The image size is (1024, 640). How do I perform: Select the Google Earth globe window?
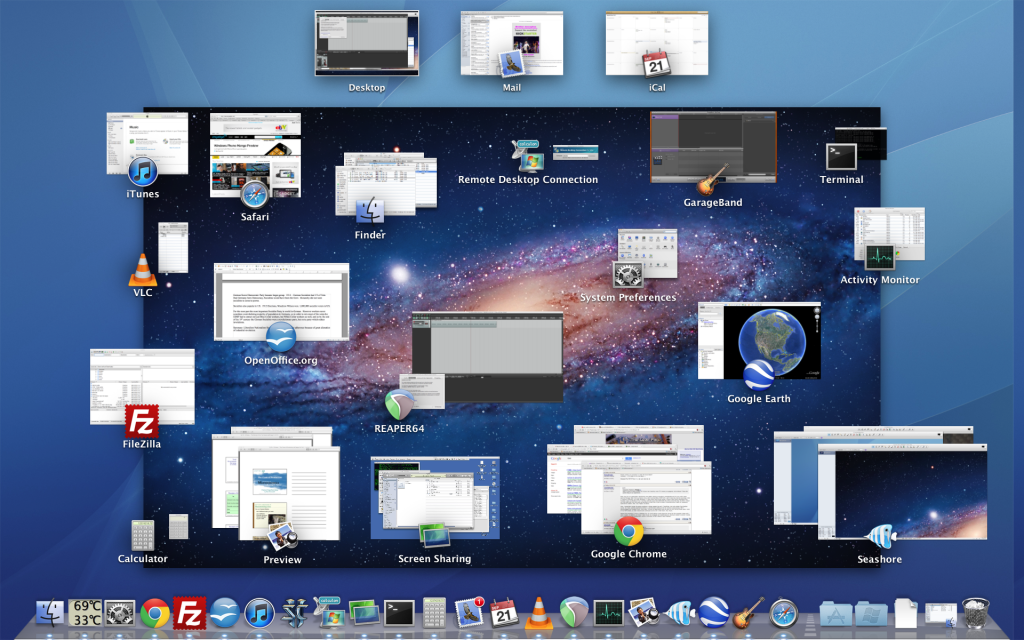click(759, 340)
